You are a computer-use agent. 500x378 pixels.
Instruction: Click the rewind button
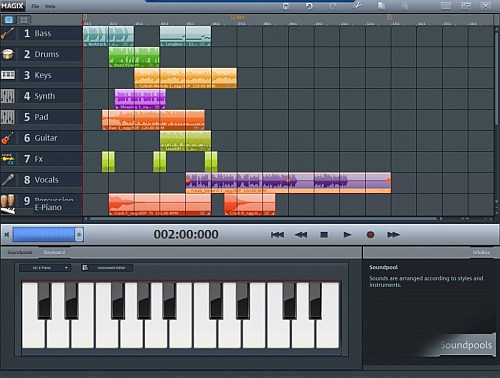[301, 235]
